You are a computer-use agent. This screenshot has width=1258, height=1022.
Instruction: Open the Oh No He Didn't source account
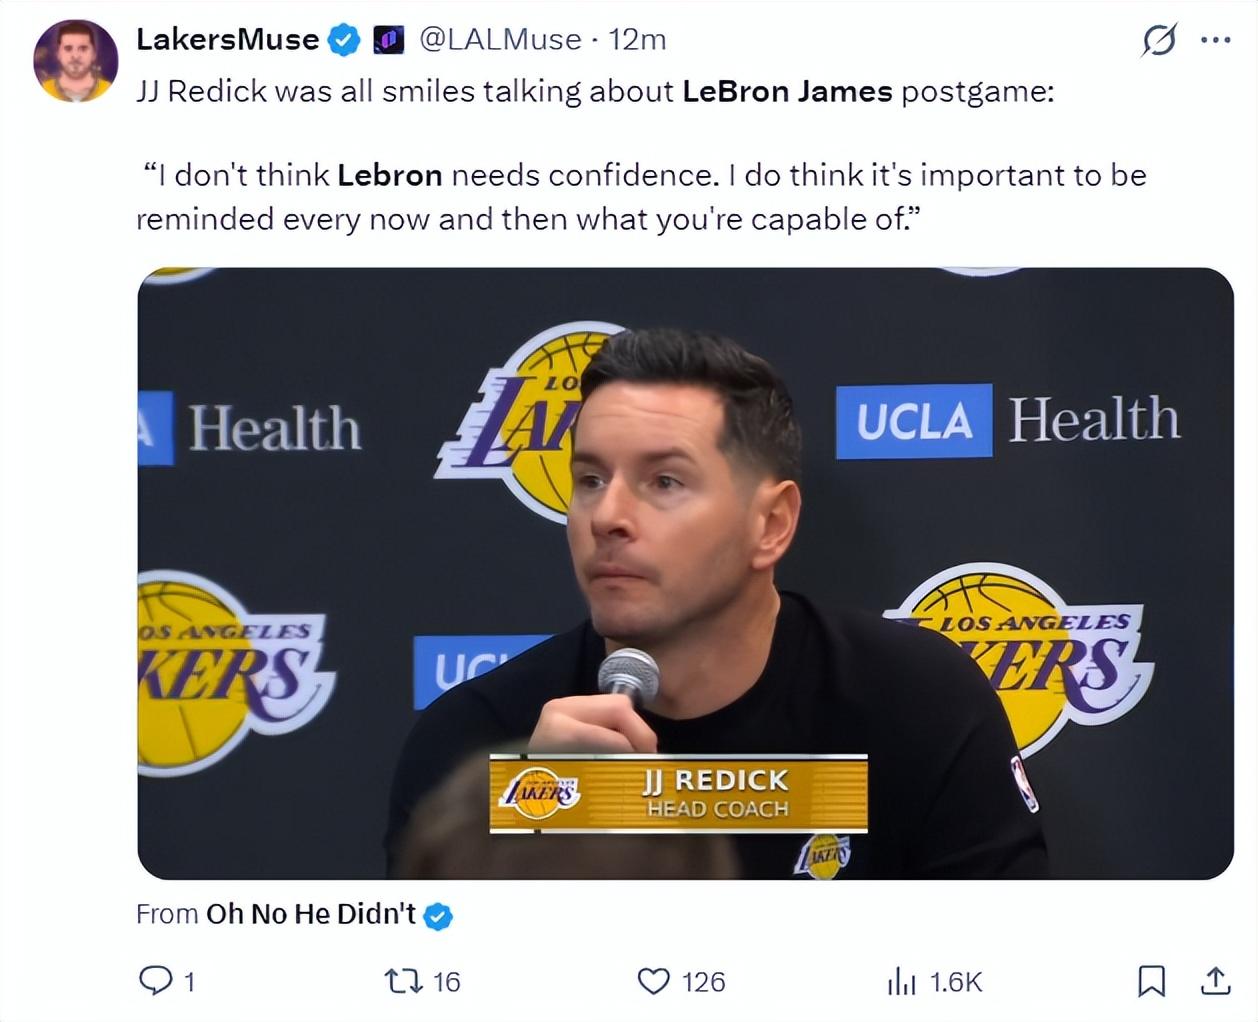coord(310,914)
